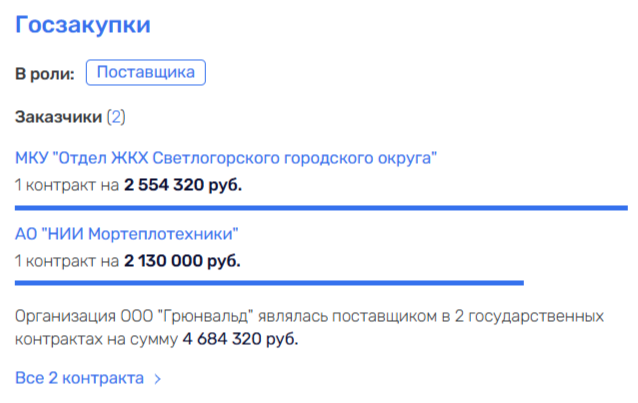Image resolution: width=638 pixels, height=403 pixels.
Task: Click the word "Организация" starting the summary
Action: (x=58, y=317)
